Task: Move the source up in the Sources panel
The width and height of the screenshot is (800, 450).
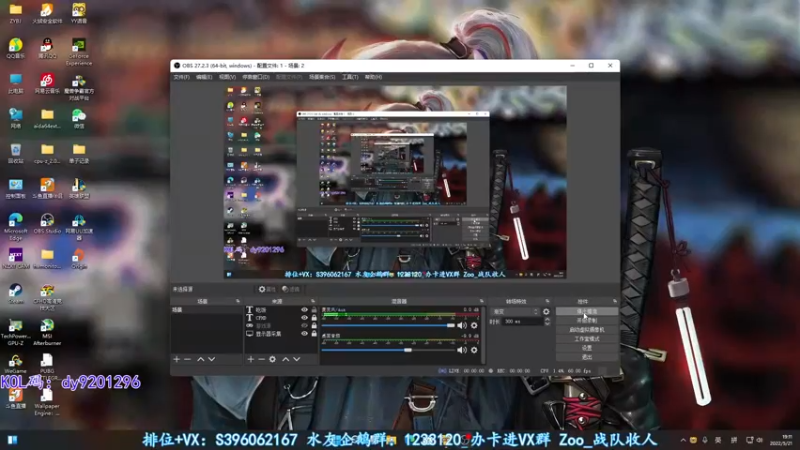Action: point(286,359)
